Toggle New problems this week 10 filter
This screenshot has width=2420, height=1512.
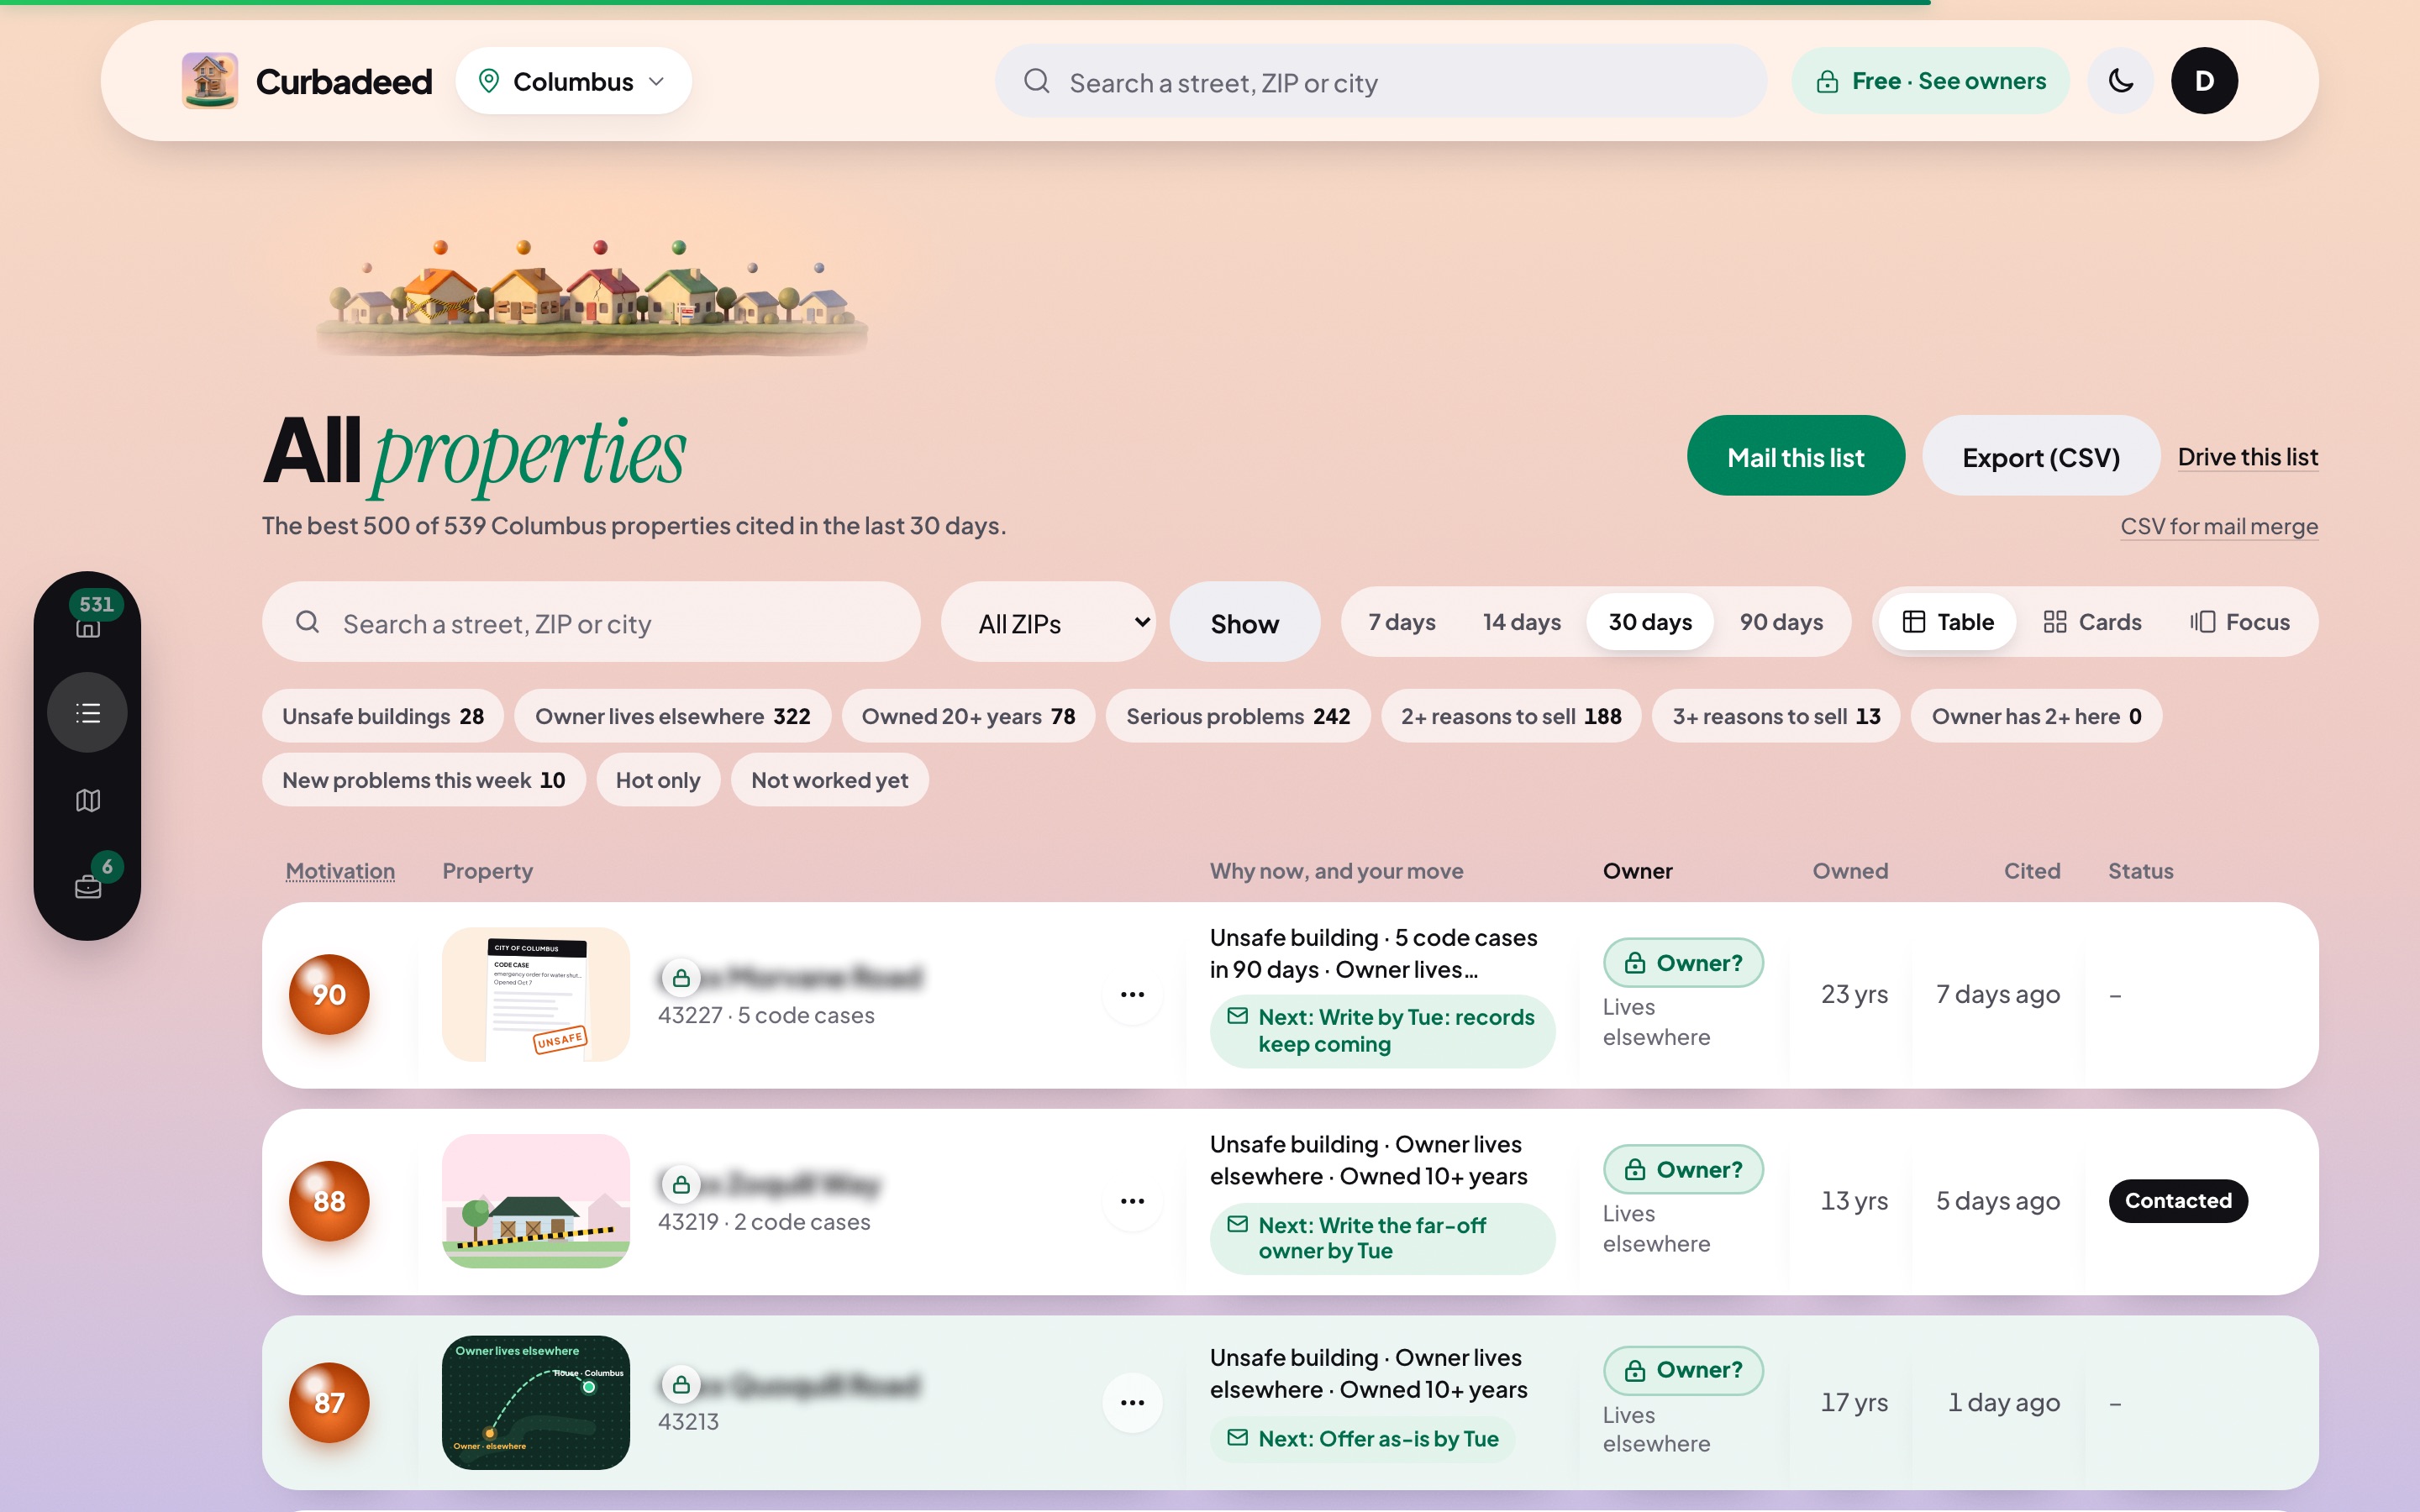coord(424,780)
